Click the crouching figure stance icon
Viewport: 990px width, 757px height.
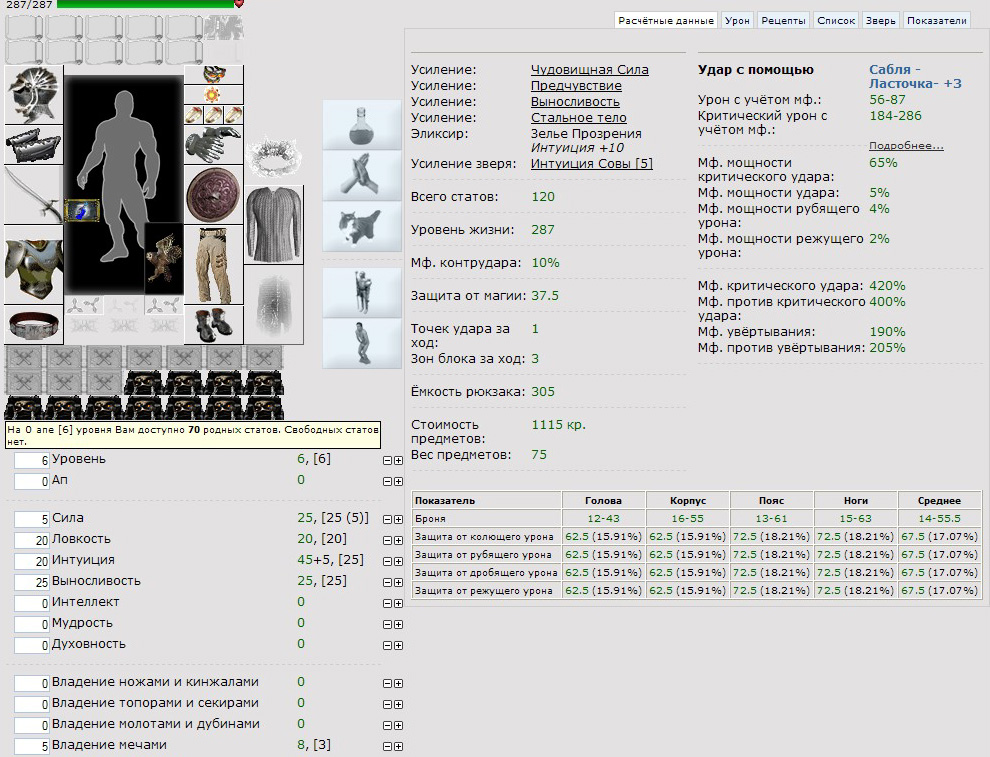click(x=362, y=343)
